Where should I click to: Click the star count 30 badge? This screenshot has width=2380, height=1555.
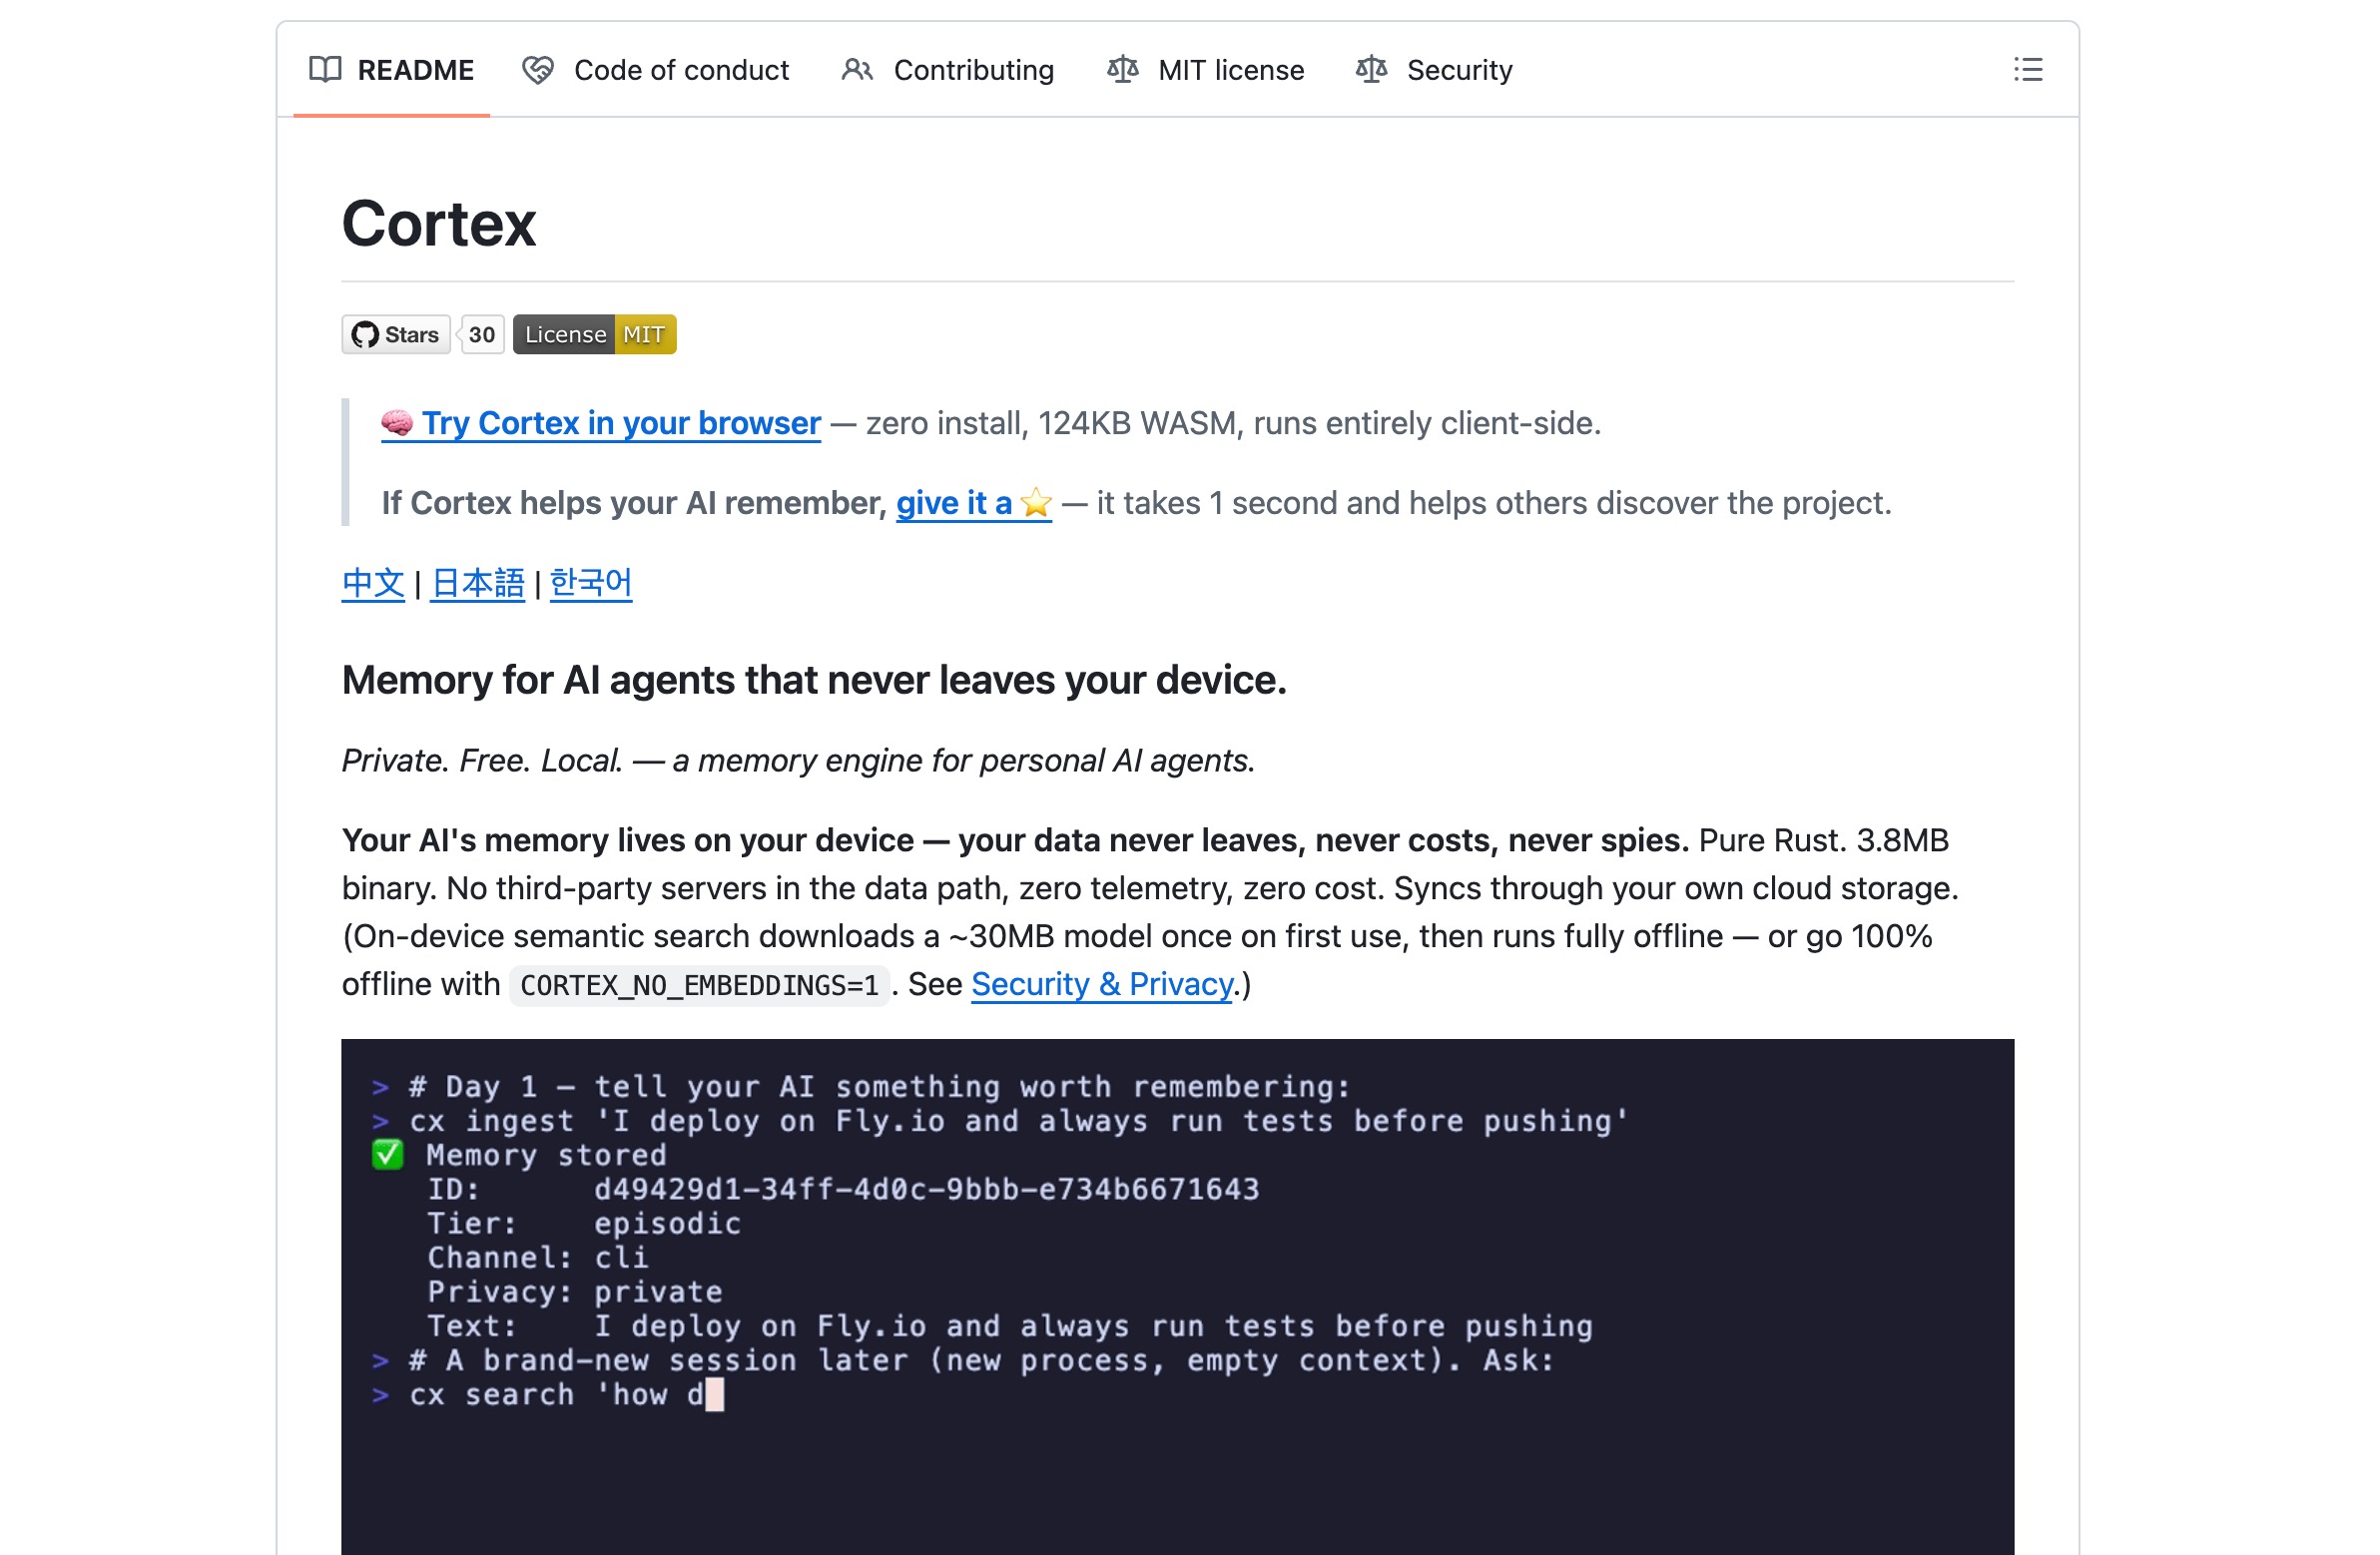pyautogui.click(x=481, y=334)
